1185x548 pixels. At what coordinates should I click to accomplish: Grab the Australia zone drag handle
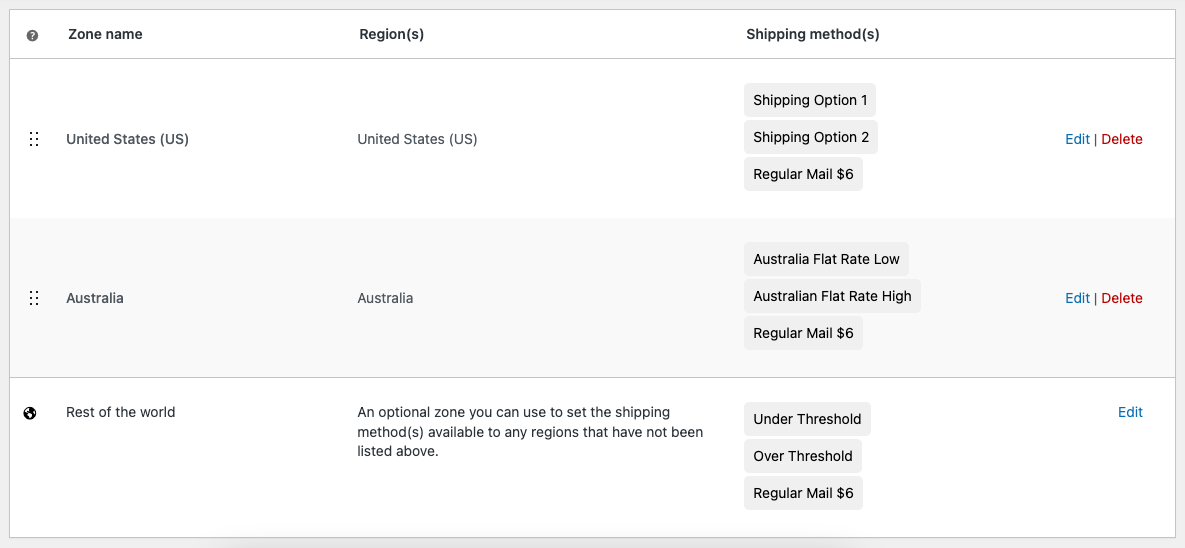pyautogui.click(x=34, y=298)
